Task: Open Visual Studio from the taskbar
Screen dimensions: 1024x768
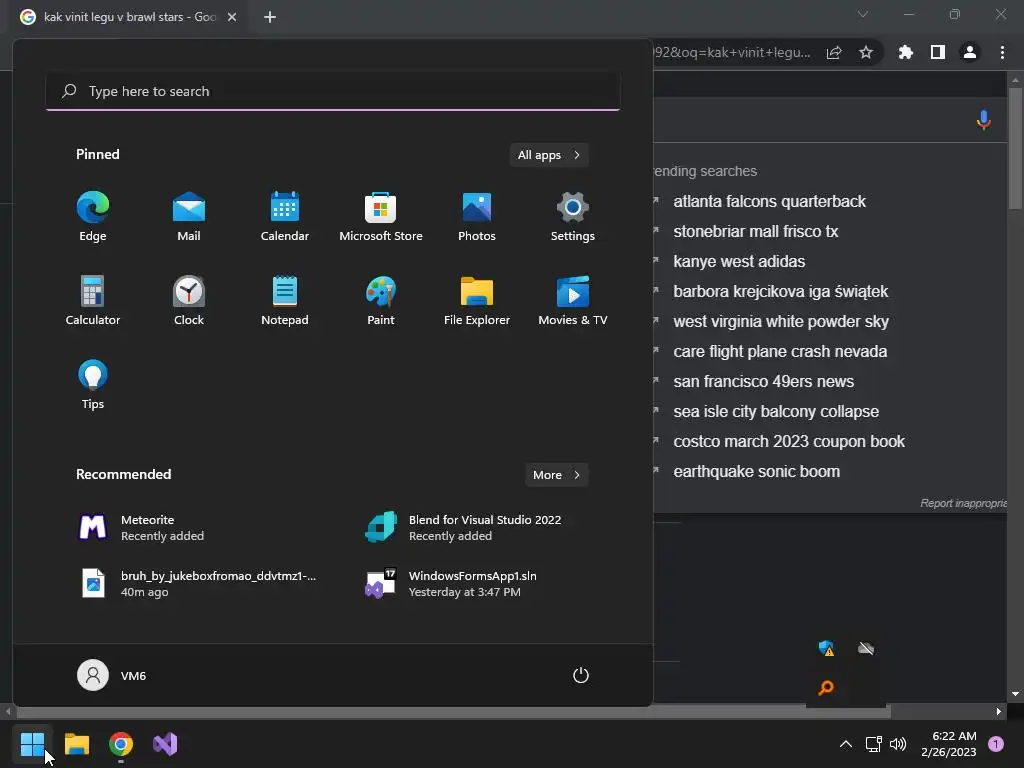Action: pyautogui.click(x=165, y=744)
